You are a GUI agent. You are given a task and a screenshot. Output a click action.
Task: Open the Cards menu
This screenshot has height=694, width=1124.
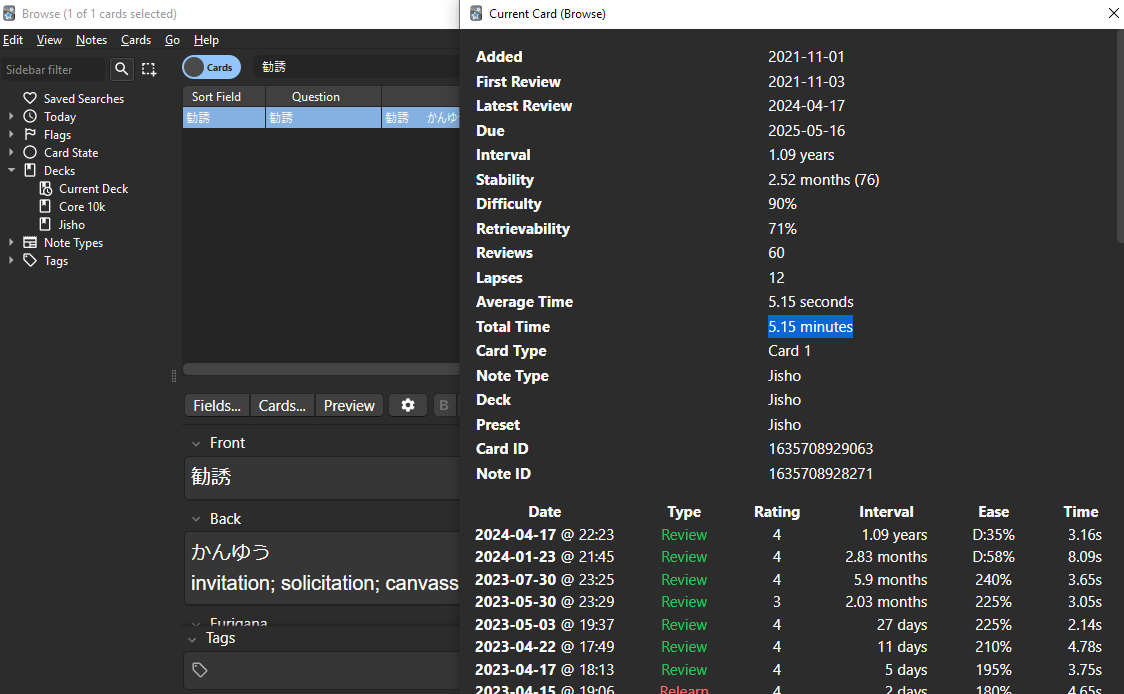pyautogui.click(x=135, y=39)
